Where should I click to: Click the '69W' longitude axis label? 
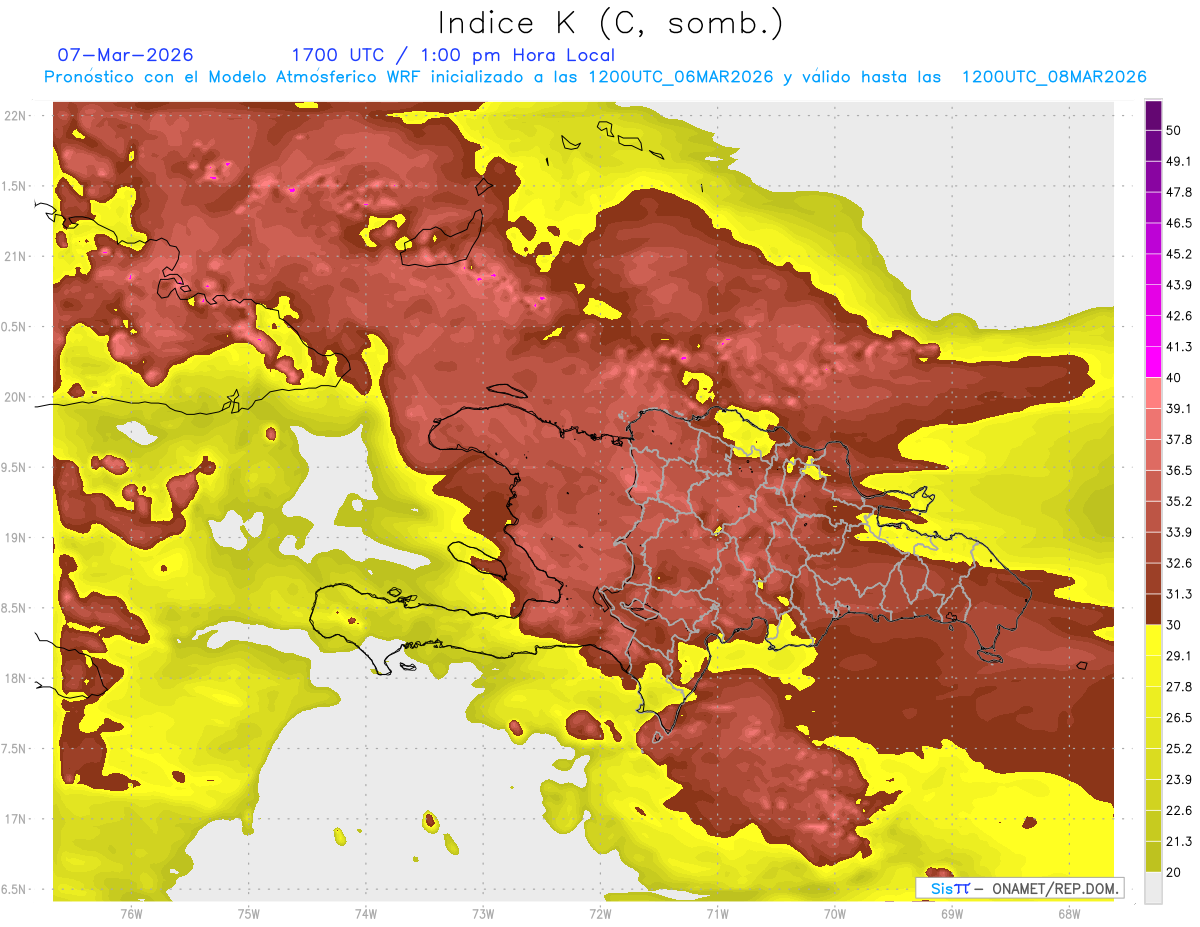tap(952, 913)
